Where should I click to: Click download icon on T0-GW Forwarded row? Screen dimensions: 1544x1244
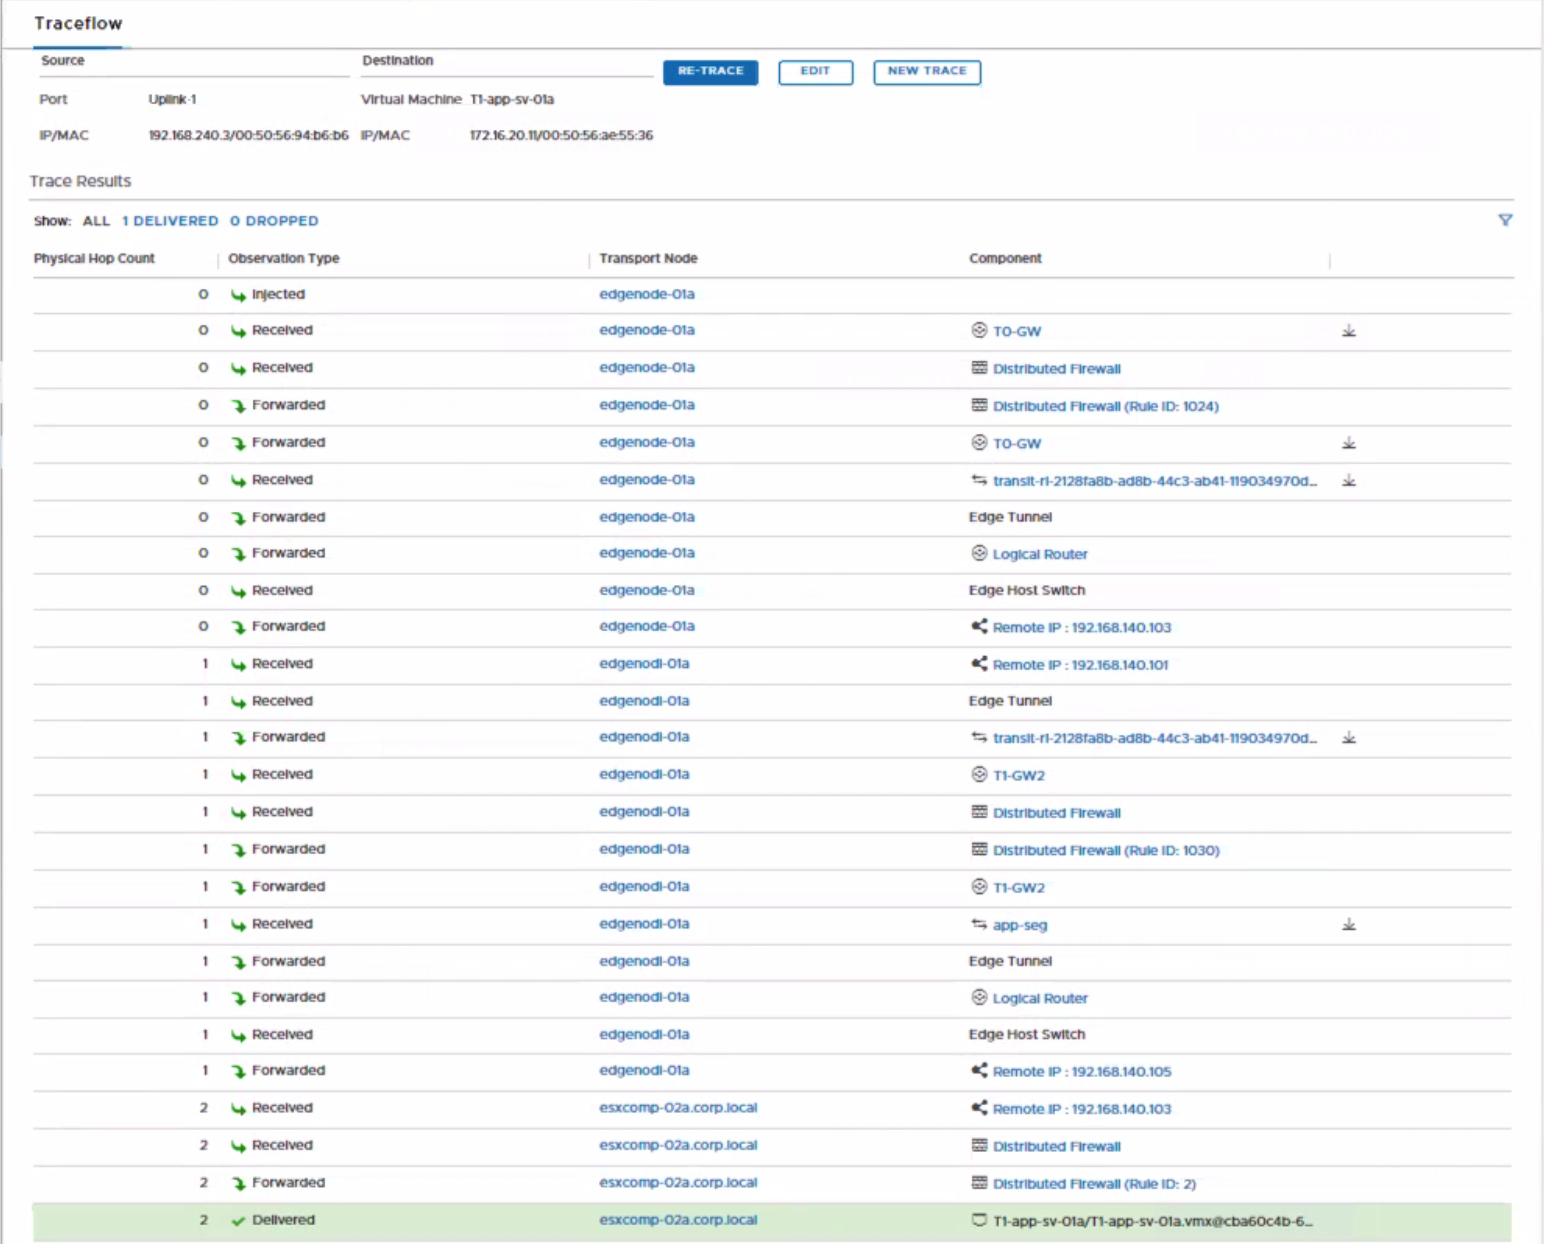tap(1349, 443)
